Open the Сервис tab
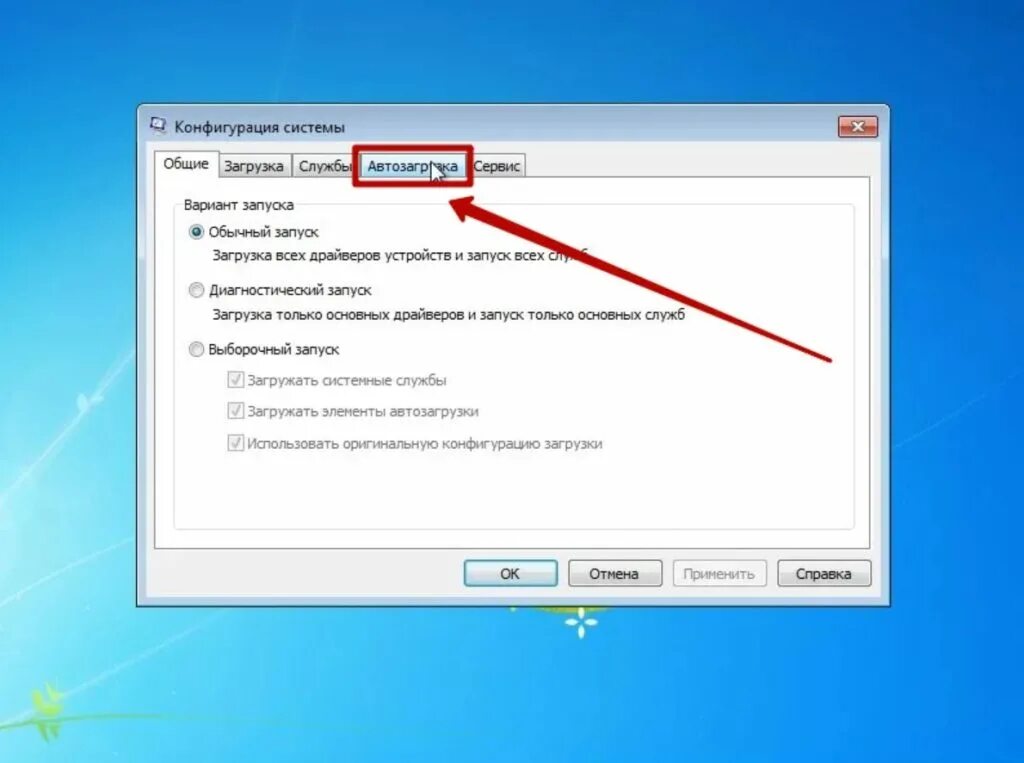This screenshot has height=763, width=1024. 497,166
